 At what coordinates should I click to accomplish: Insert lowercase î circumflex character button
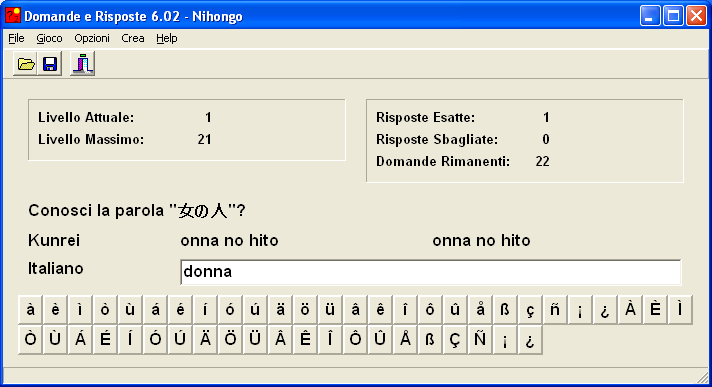(x=405, y=310)
